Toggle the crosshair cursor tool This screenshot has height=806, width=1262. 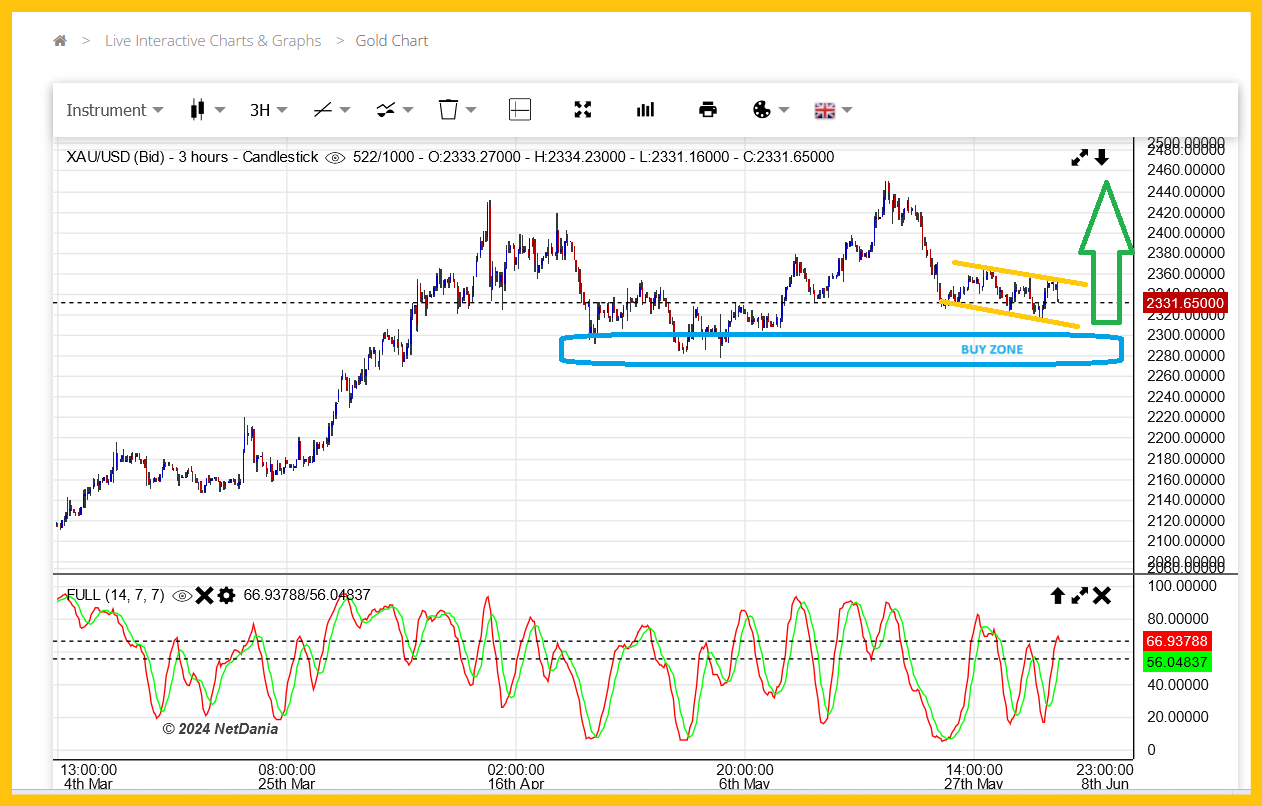pyautogui.click(x=520, y=110)
